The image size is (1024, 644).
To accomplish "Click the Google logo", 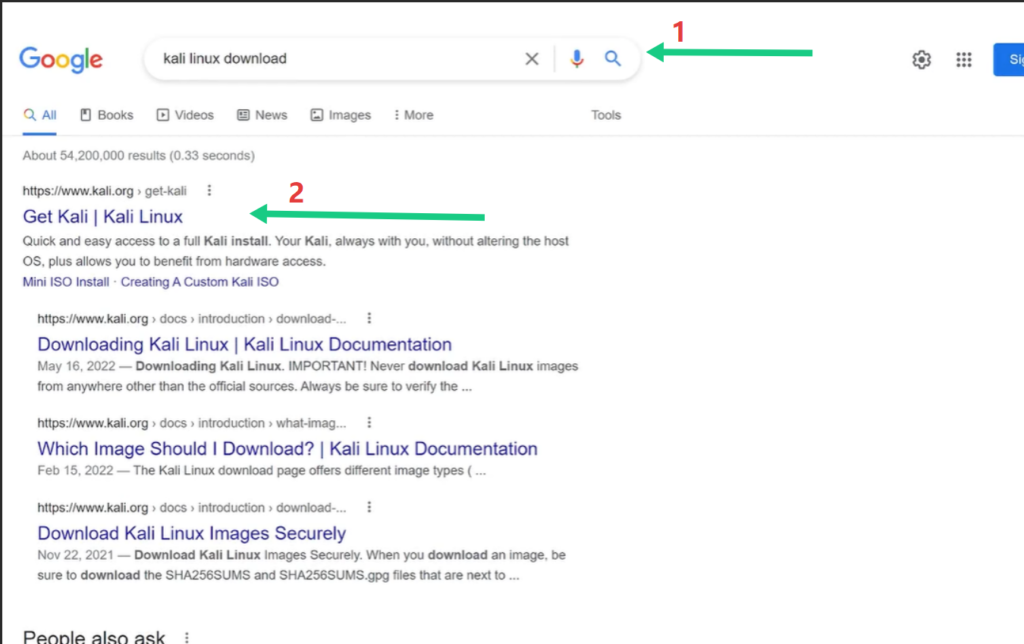I will pos(61,59).
